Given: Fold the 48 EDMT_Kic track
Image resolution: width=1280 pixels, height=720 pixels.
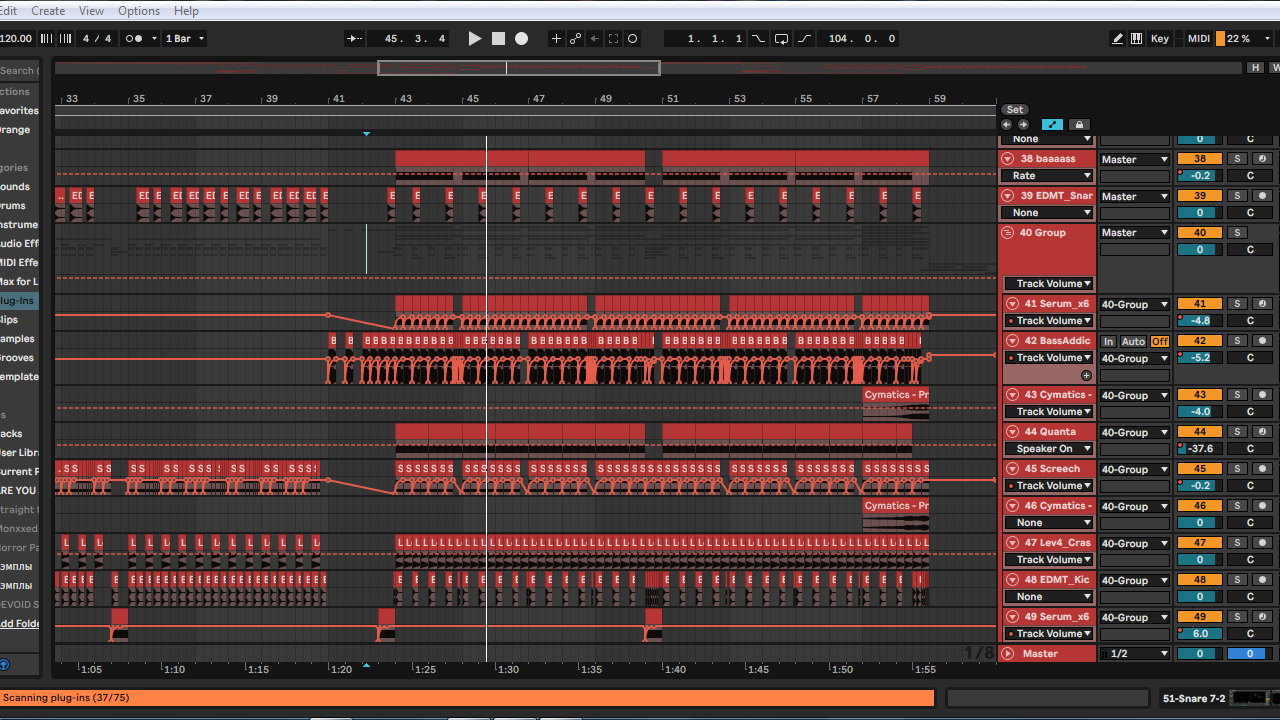Looking at the screenshot, I should [1010, 580].
